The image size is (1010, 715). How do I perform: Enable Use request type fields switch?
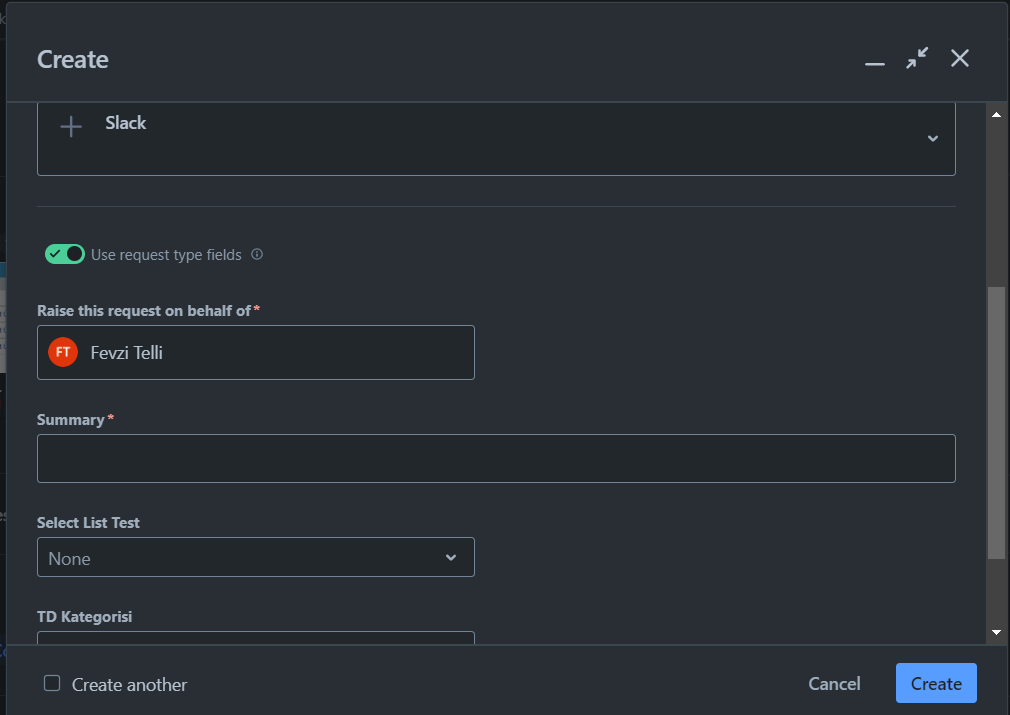point(65,254)
